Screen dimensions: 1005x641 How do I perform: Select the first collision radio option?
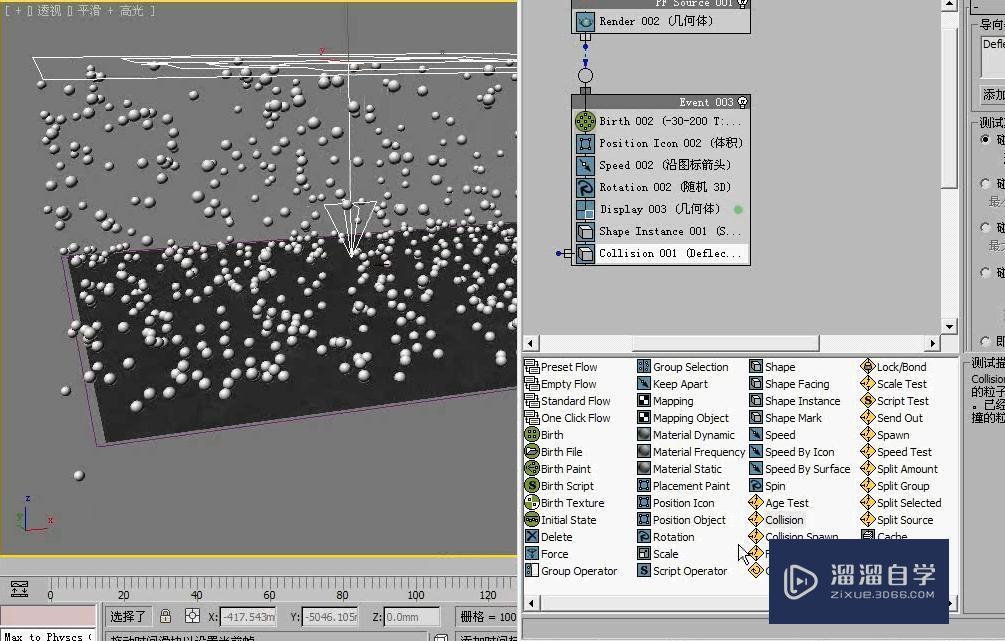(x=985, y=139)
